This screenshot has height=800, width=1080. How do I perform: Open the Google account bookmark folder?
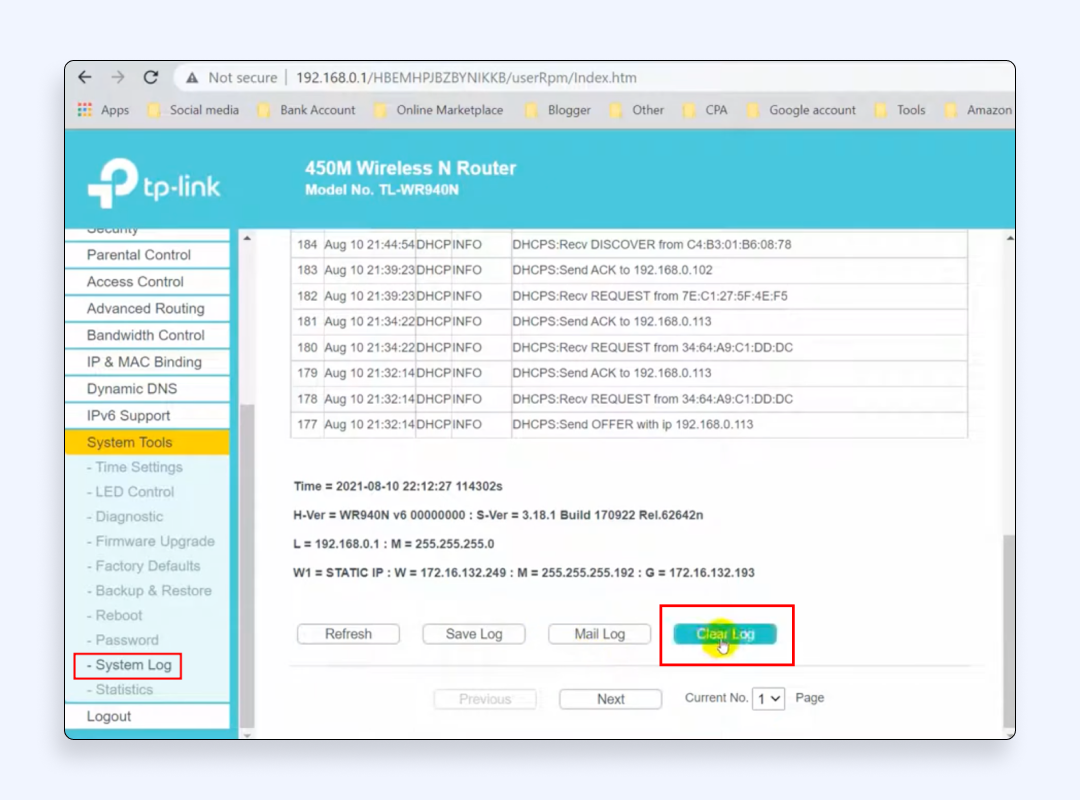click(x=801, y=110)
